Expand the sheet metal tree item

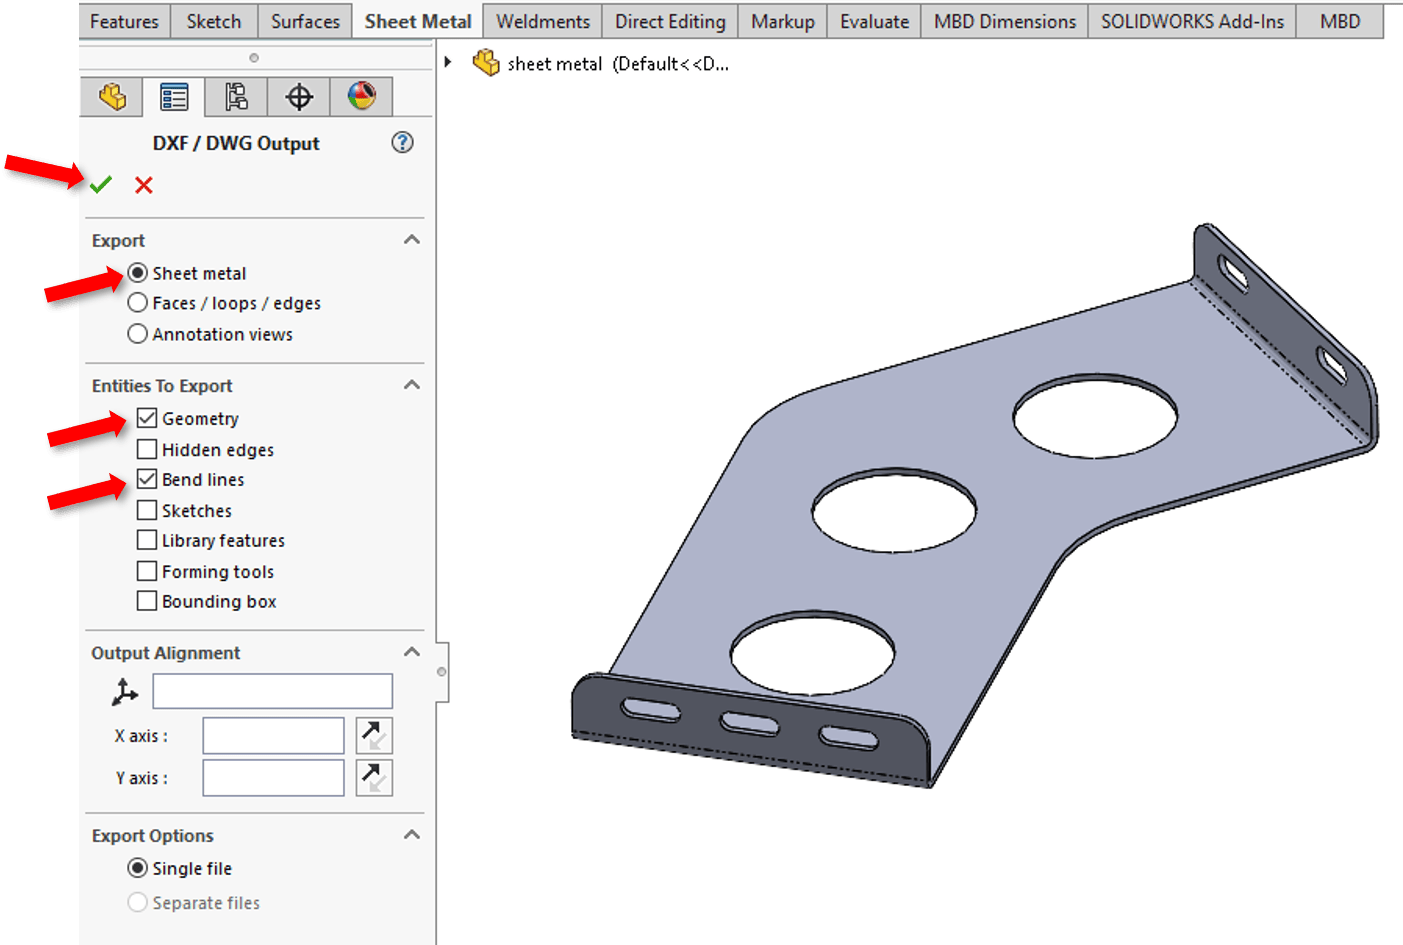[x=447, y=62]
